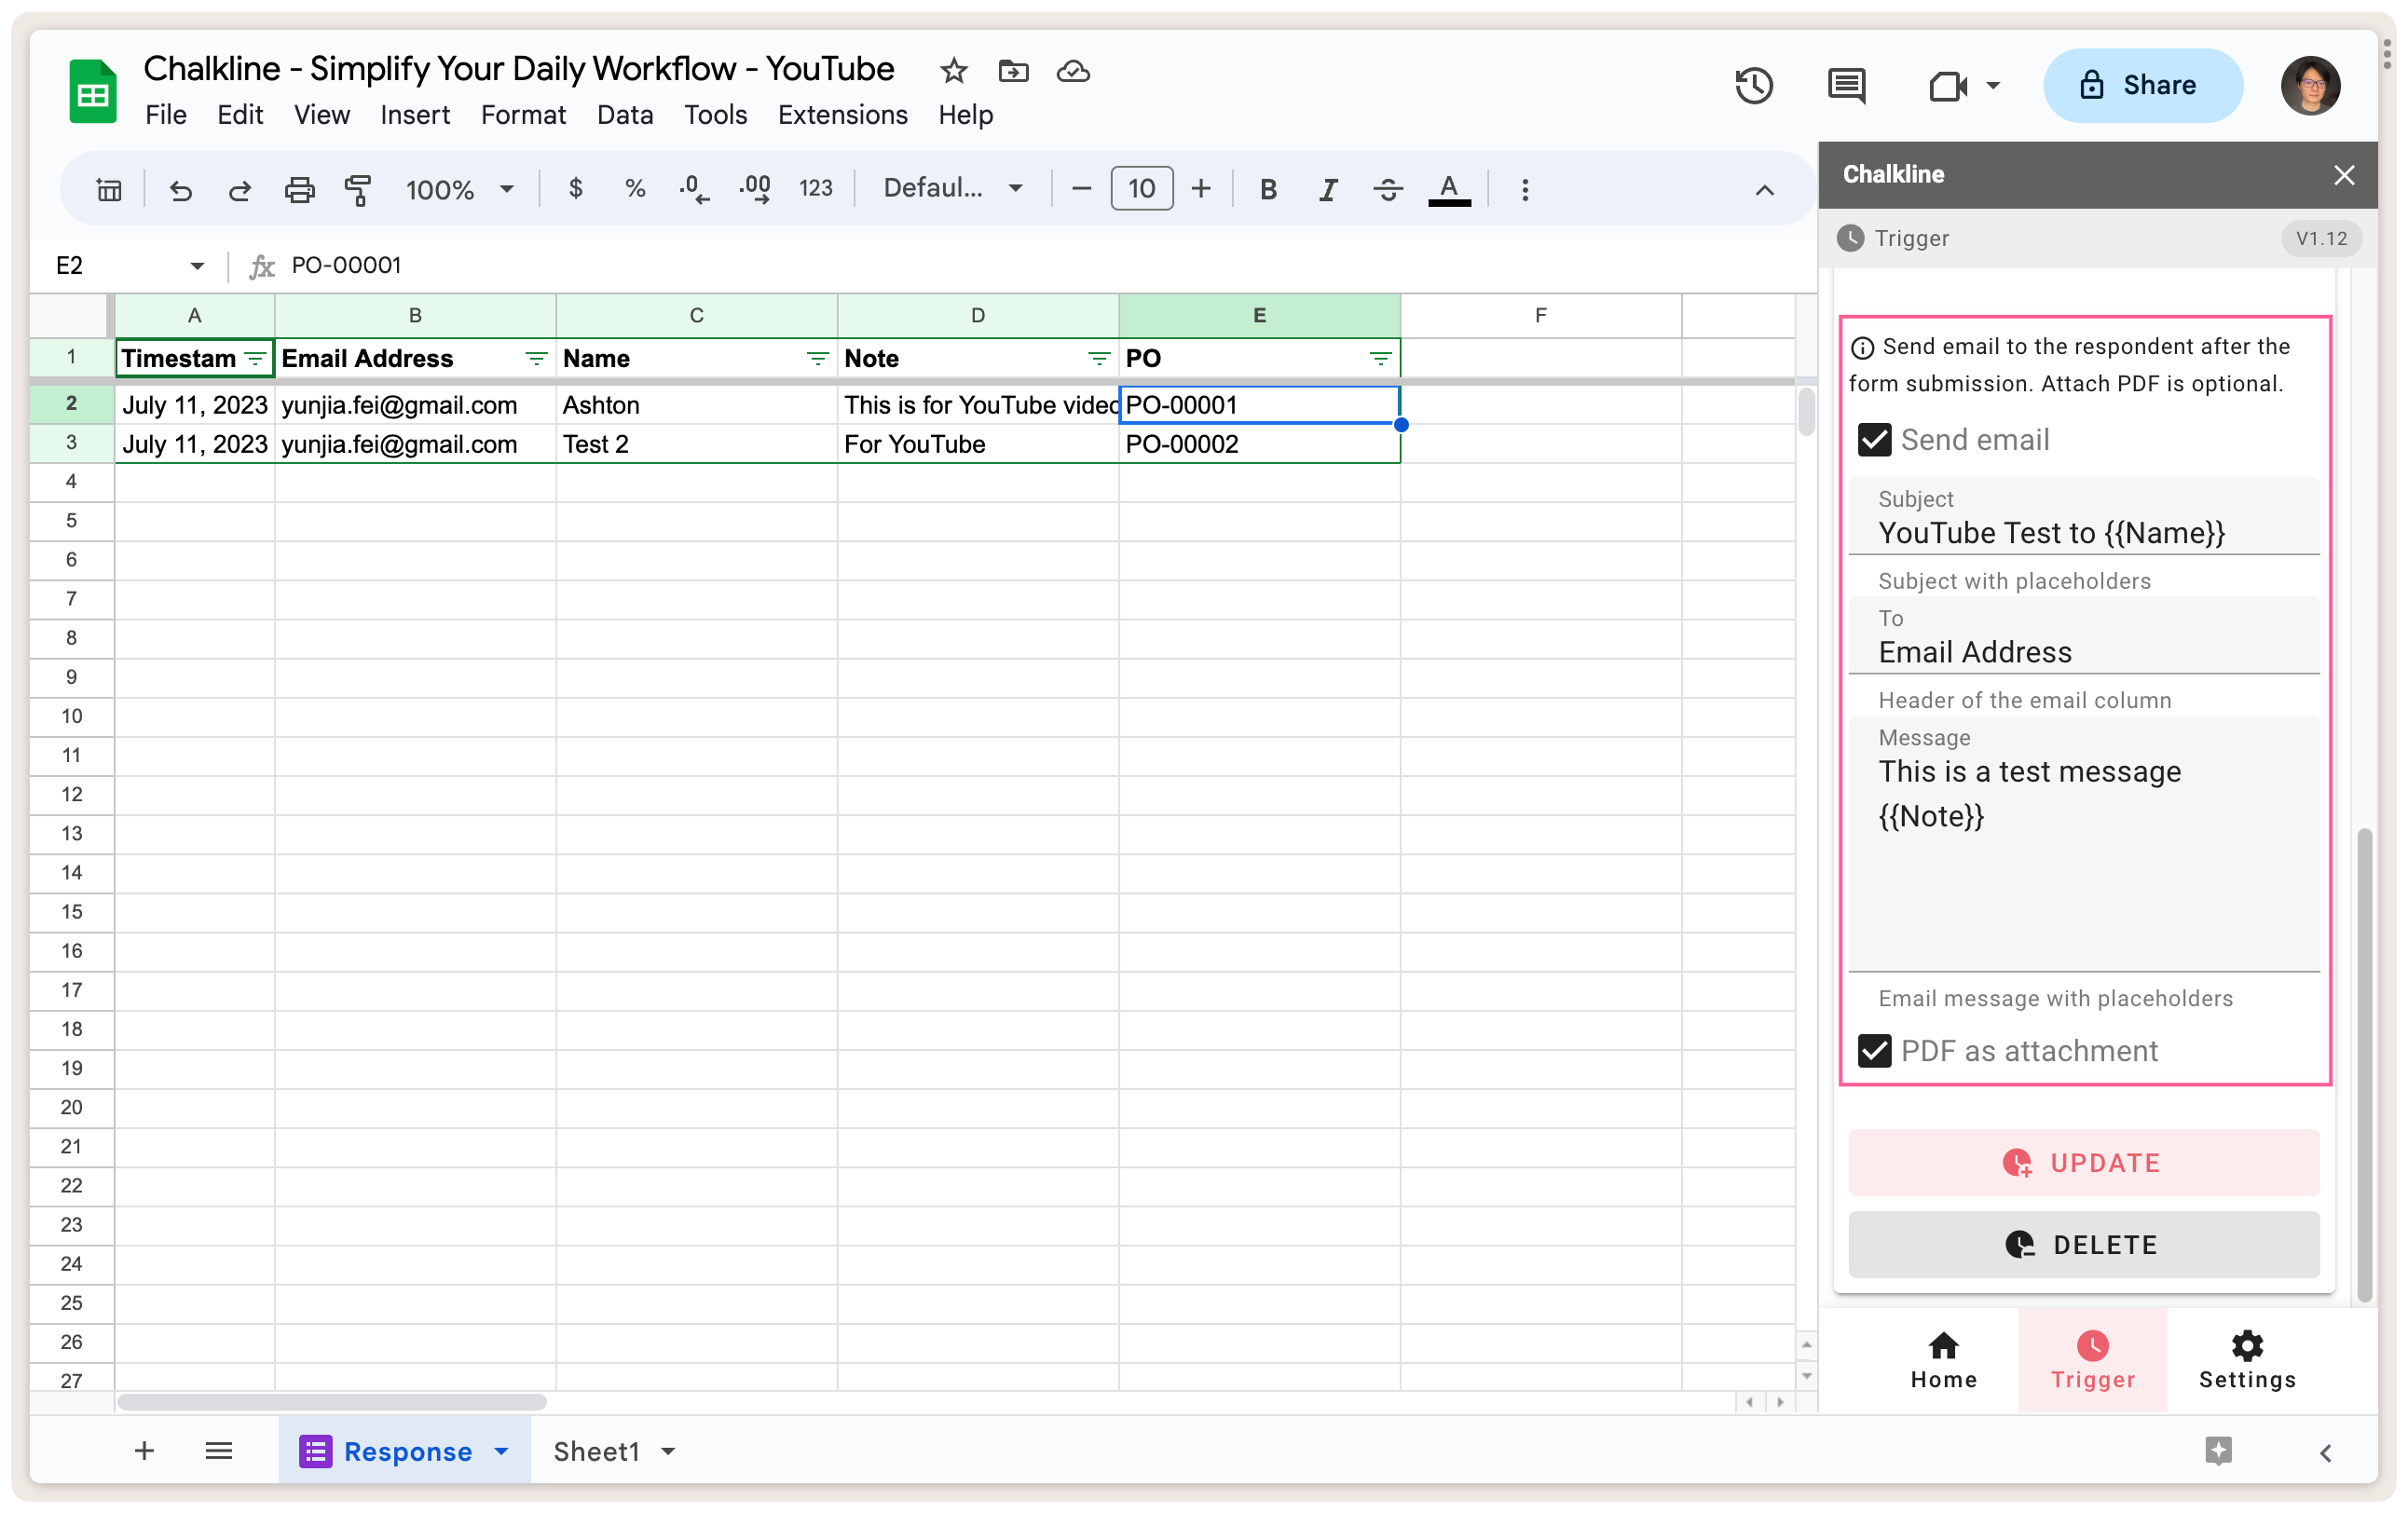This screenshot has height=1513, width=2408.
Task: Uncheck the Send email checkbox
Action: [x=1875, y=440]
